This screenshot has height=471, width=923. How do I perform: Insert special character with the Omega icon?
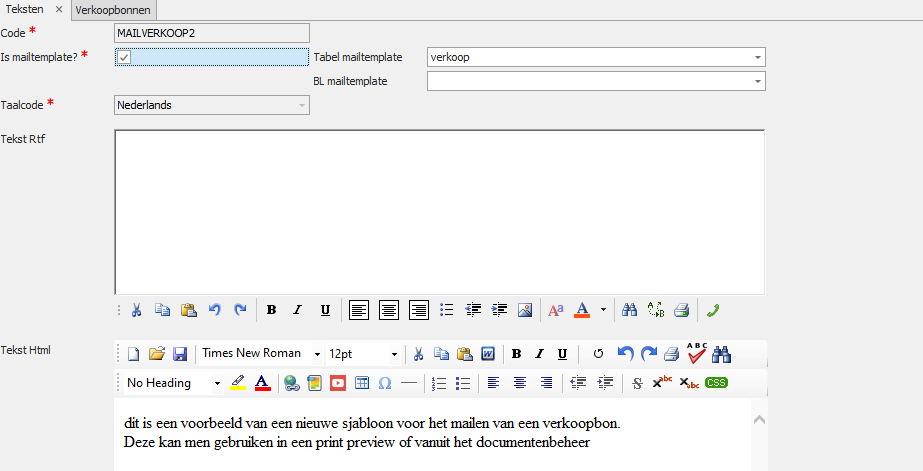pyautogui.click(x=385, y=382)
